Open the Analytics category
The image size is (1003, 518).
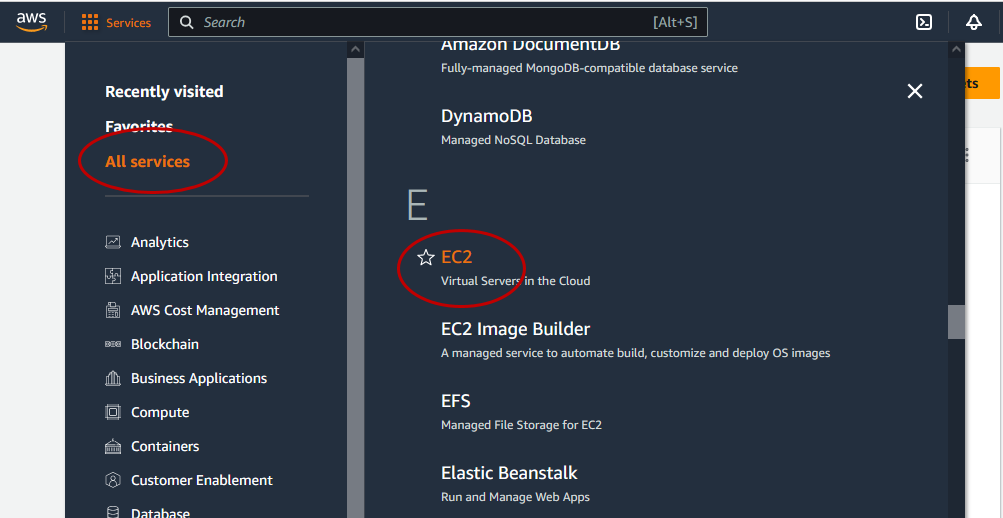coord(160,242)
